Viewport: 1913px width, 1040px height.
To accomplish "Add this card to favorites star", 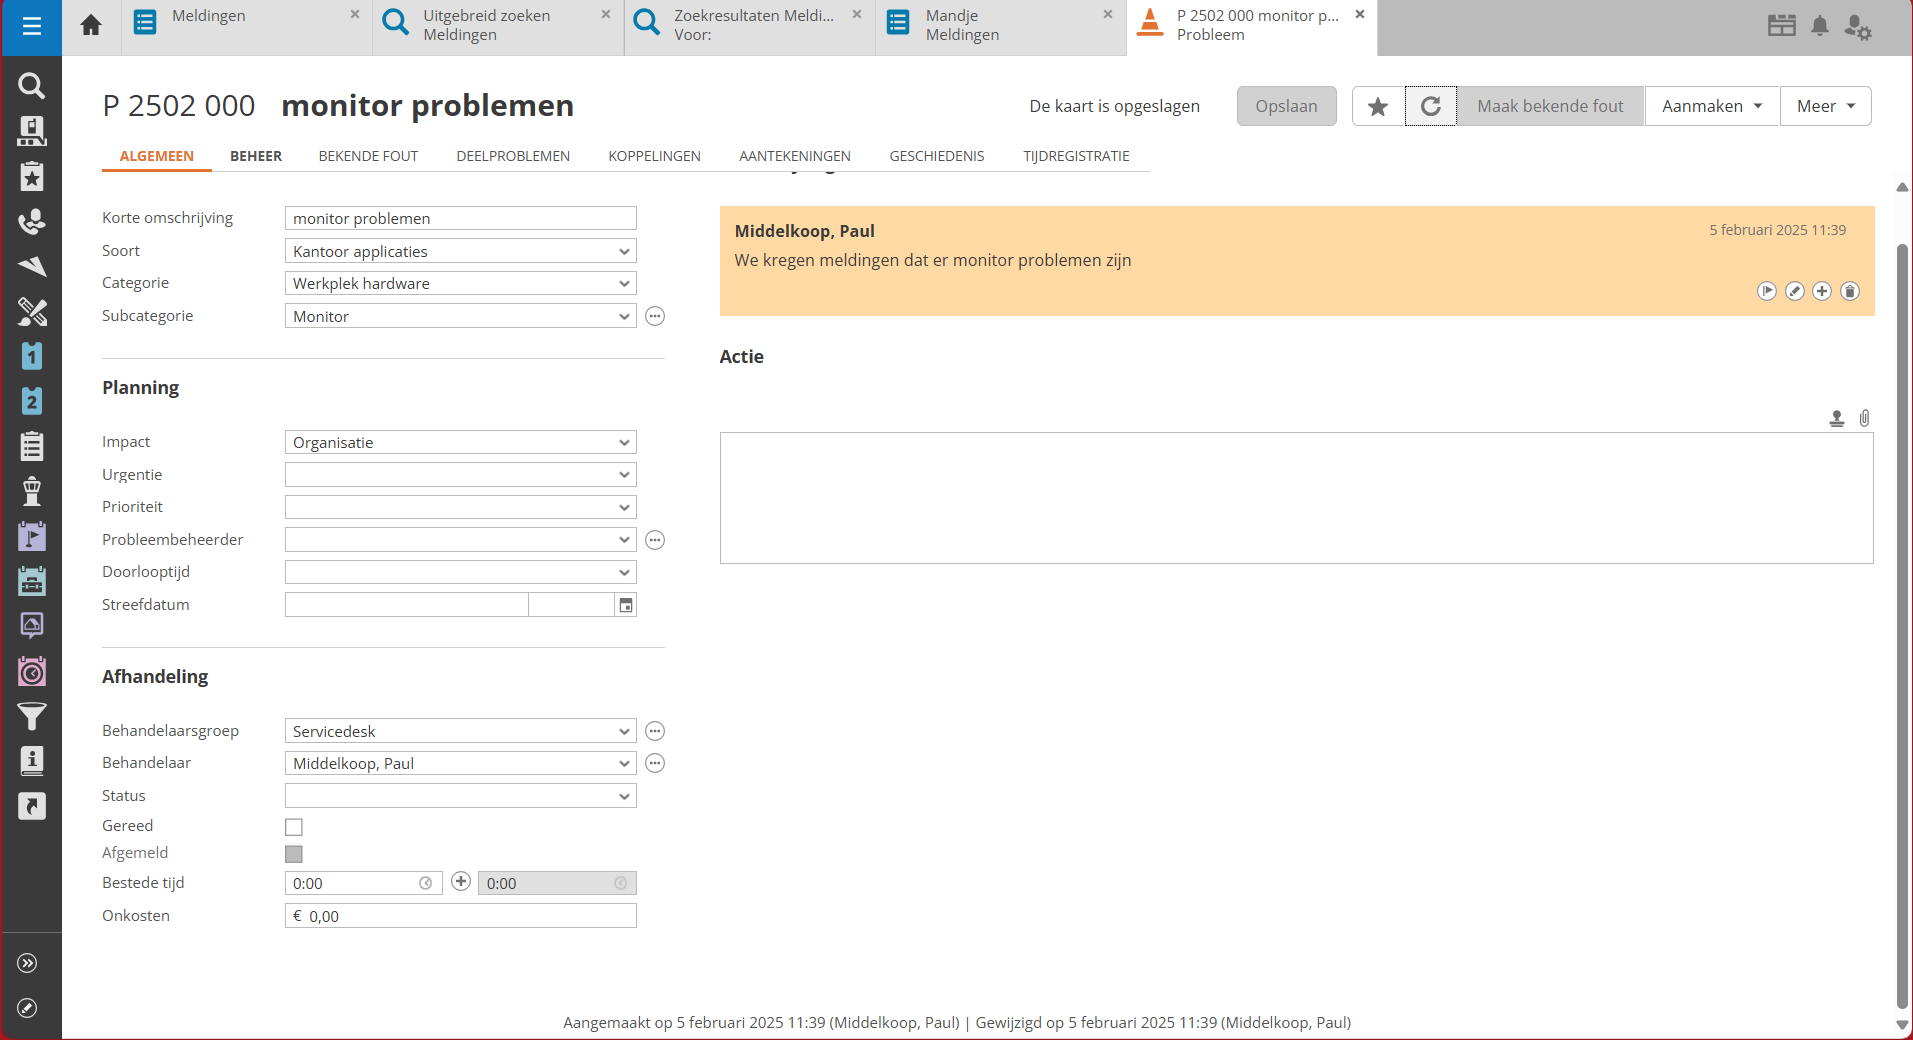I will click(1378, 106).
